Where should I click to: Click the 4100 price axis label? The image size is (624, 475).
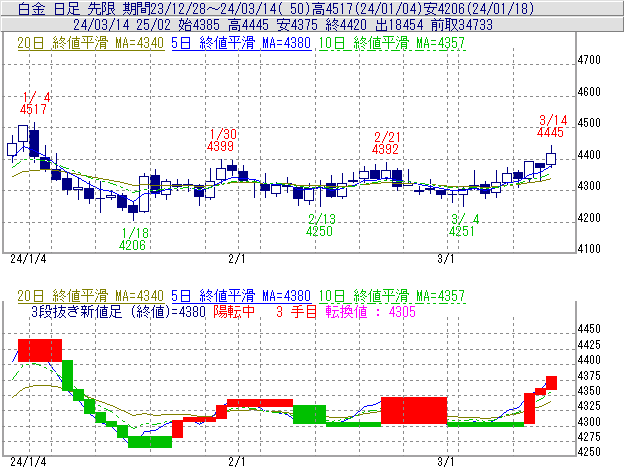589,249
